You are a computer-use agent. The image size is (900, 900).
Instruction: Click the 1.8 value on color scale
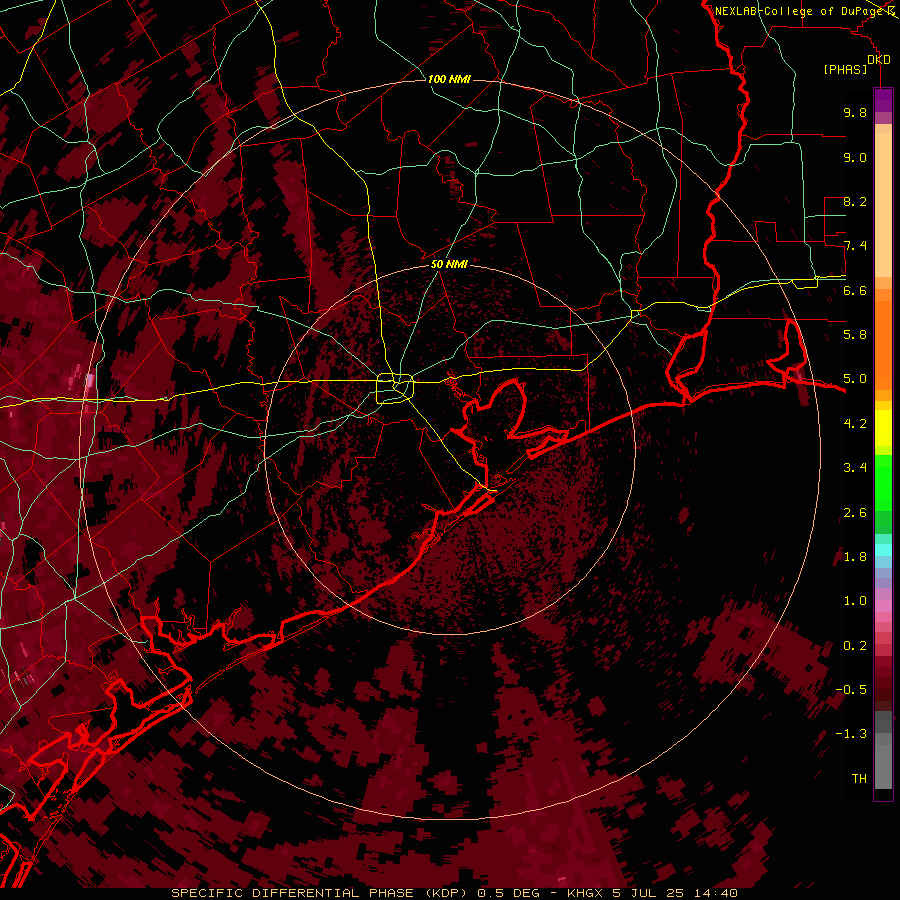(855, 557)
